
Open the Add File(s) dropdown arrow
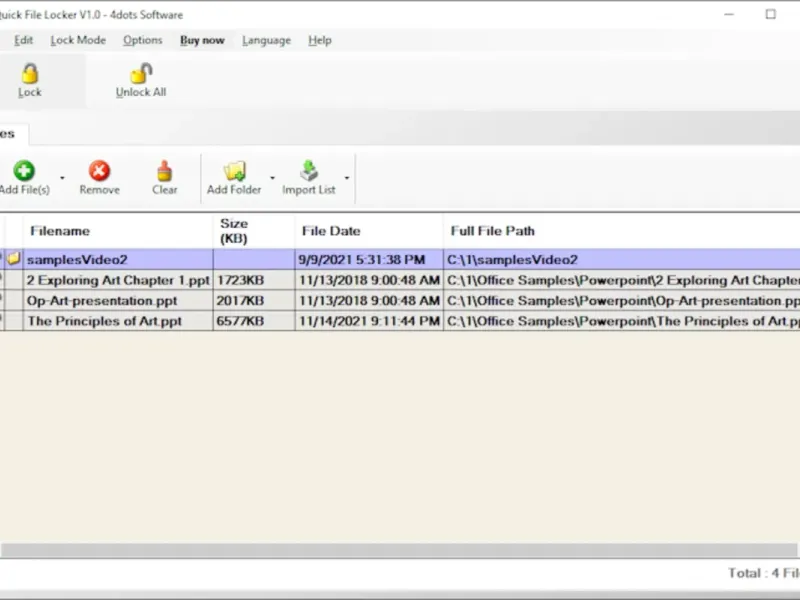pos(62,178)
